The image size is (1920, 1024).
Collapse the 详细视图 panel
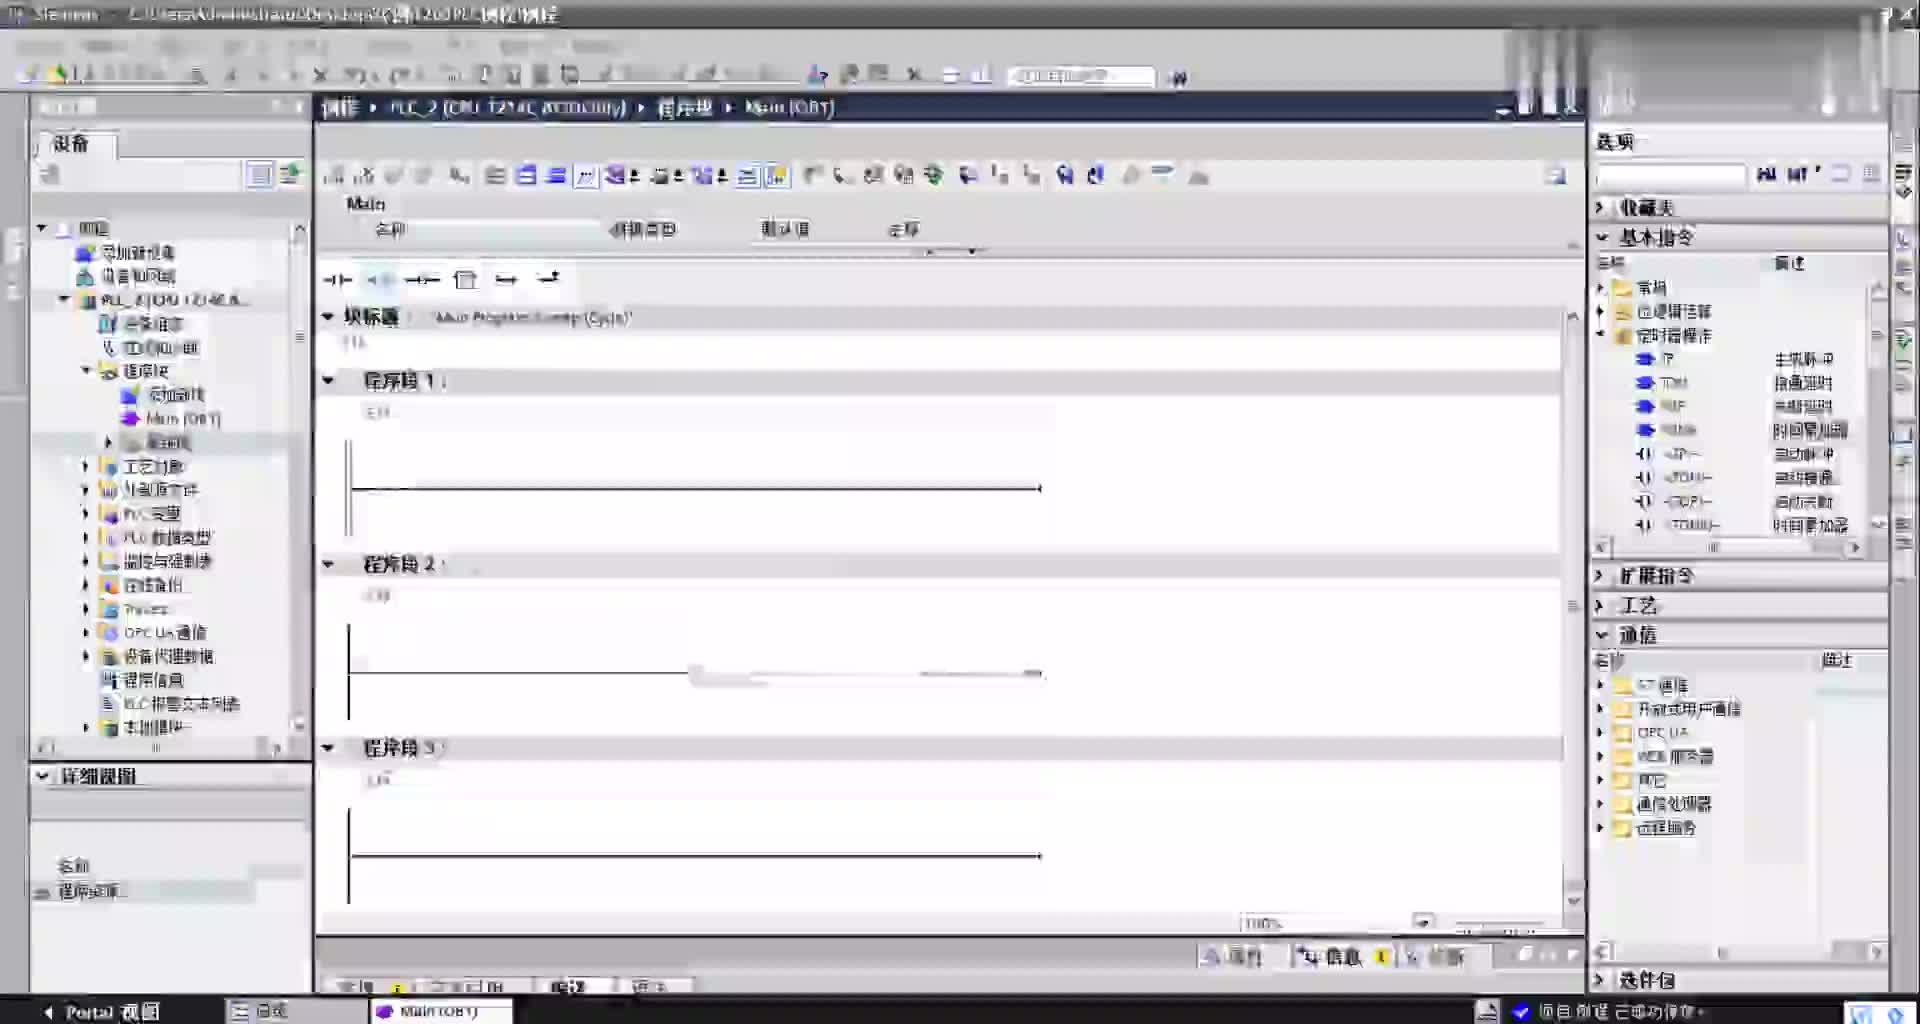(42, 776)
